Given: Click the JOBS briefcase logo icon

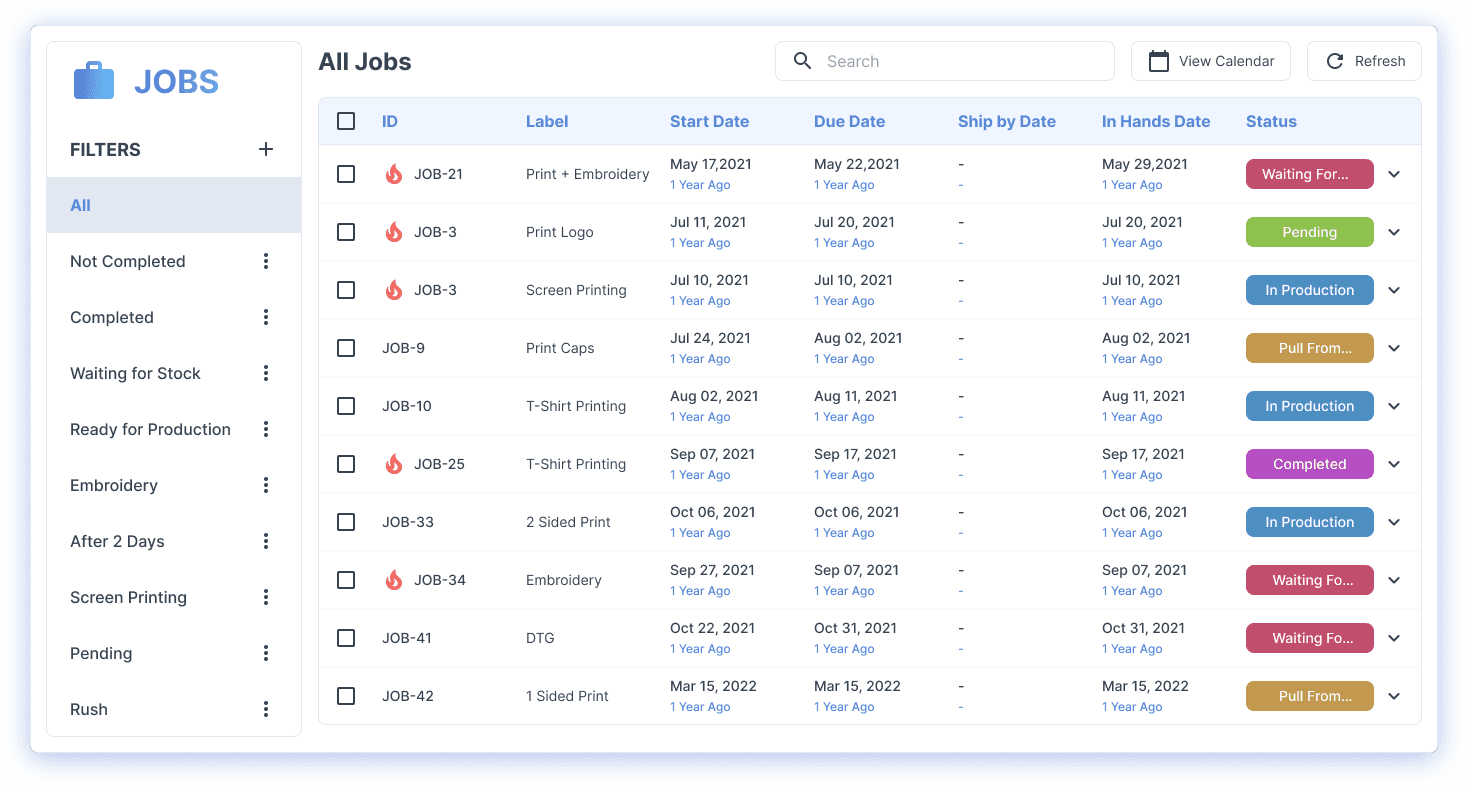Looking at the screenshot, I should [93, 80].
